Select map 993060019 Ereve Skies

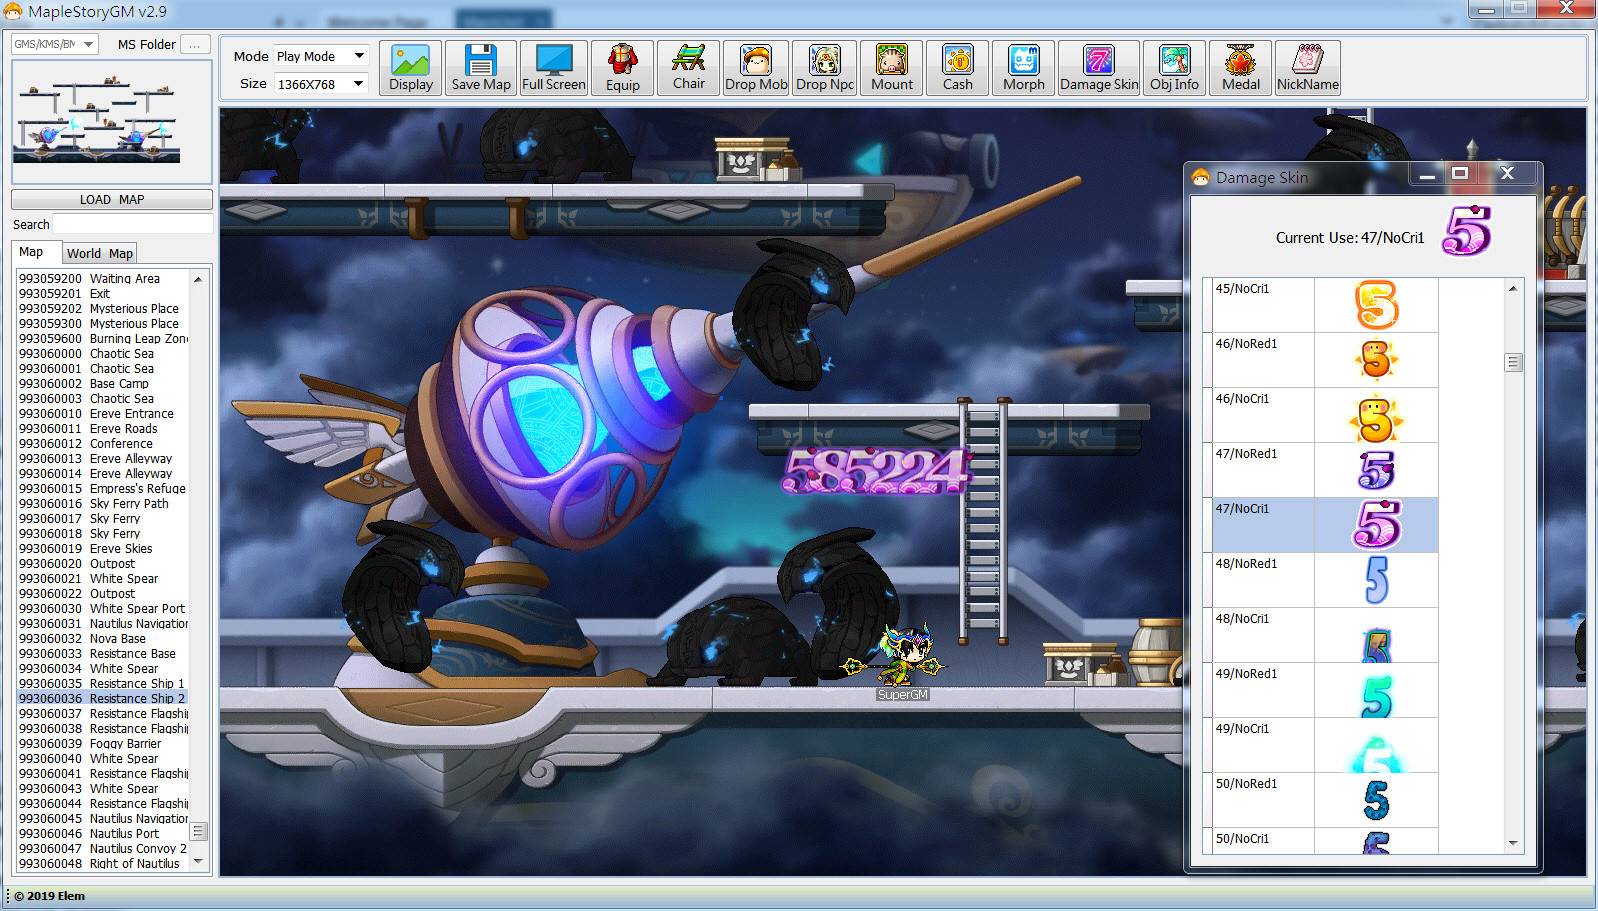pos(102,548)
